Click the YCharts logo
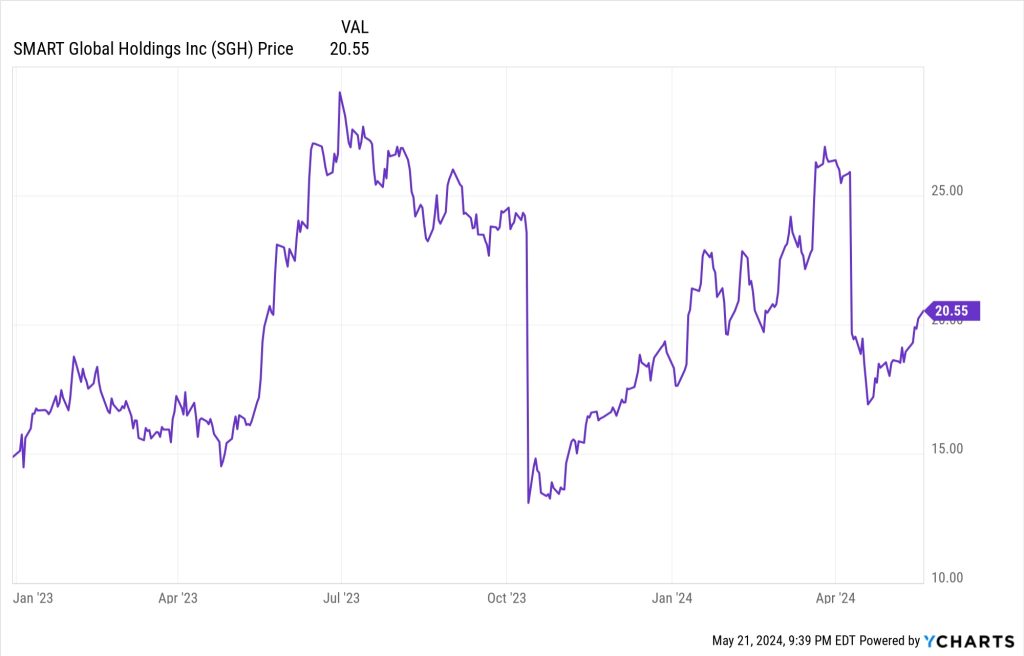This screenshot has height=656, width=1024. tap(969, 640)
